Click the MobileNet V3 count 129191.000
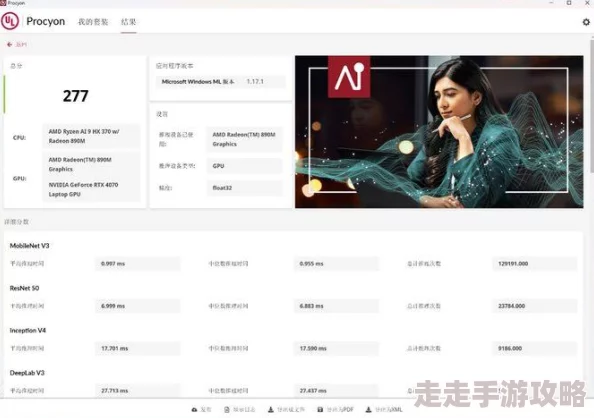 click(535, 264)
